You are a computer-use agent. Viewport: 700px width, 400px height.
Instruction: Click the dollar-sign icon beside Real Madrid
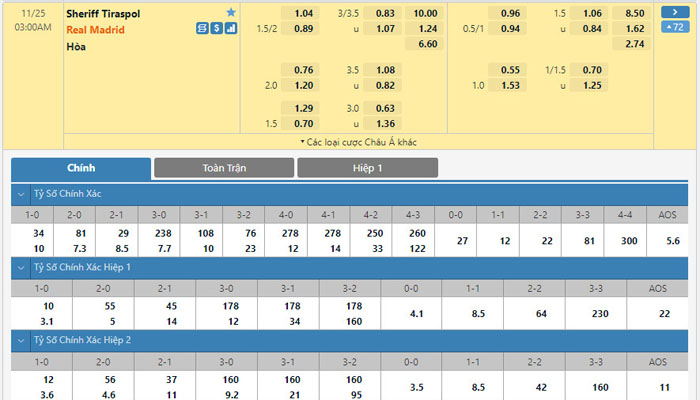[x=217, y=29]
